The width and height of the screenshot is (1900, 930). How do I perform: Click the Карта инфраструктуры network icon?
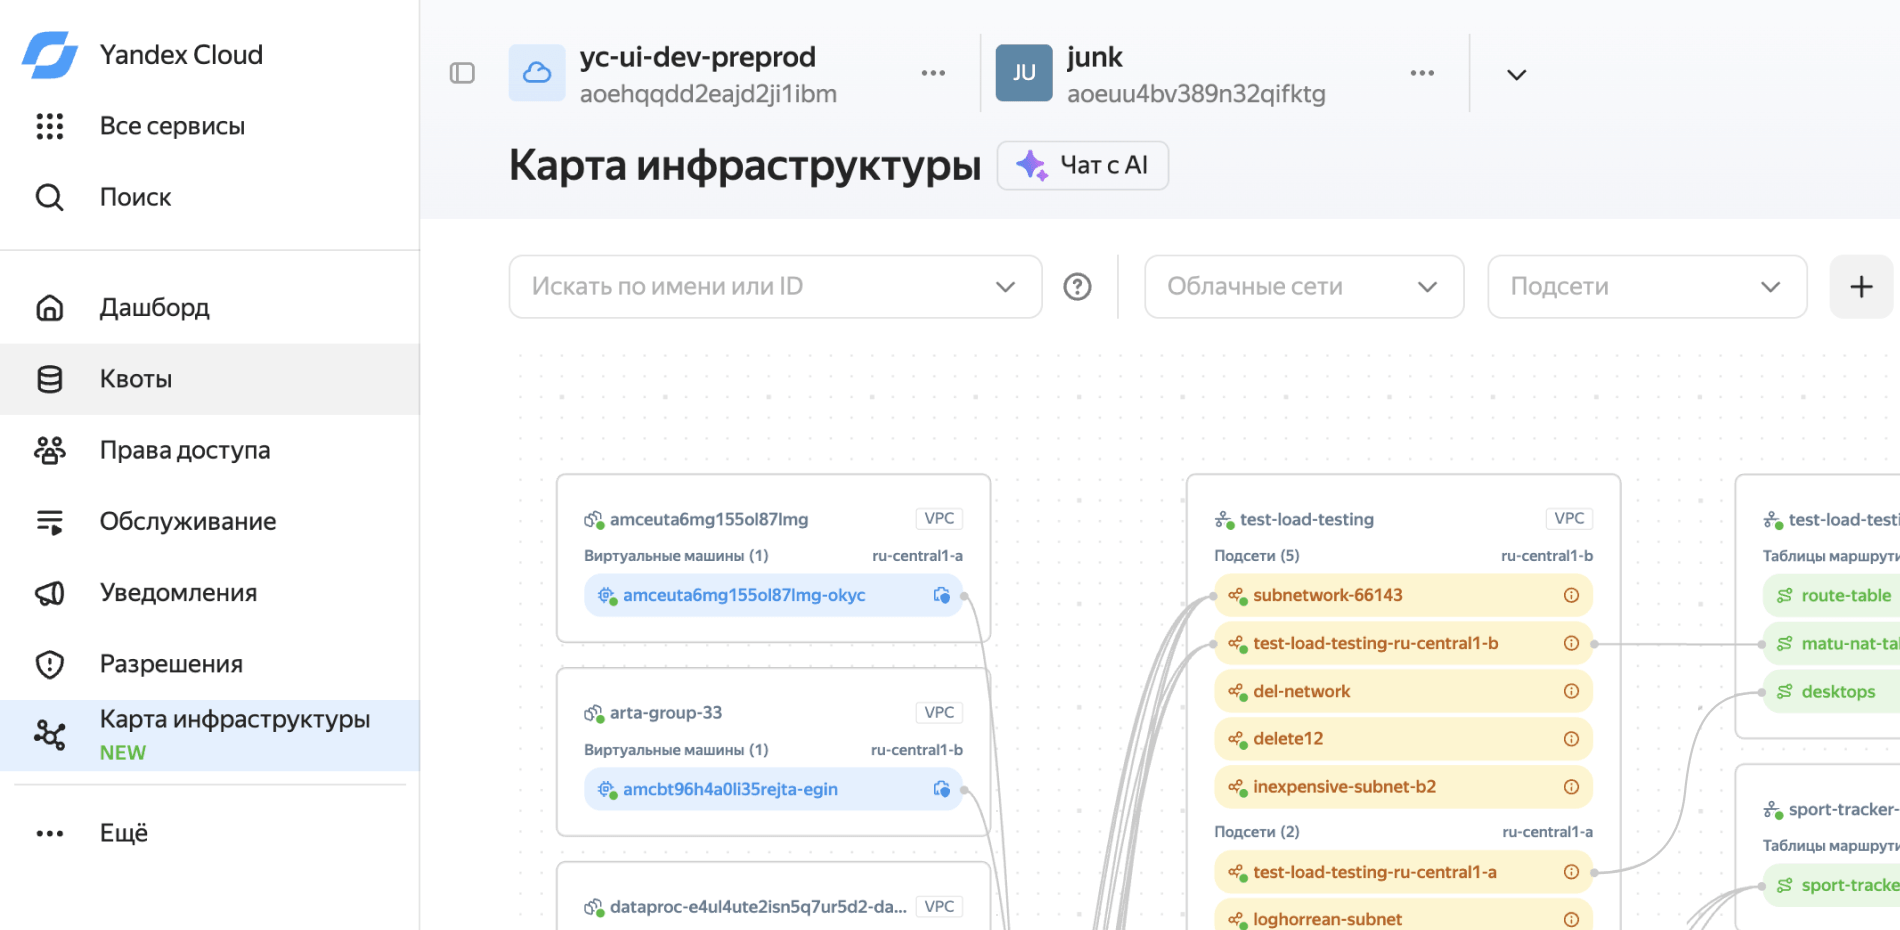(49, 735)
